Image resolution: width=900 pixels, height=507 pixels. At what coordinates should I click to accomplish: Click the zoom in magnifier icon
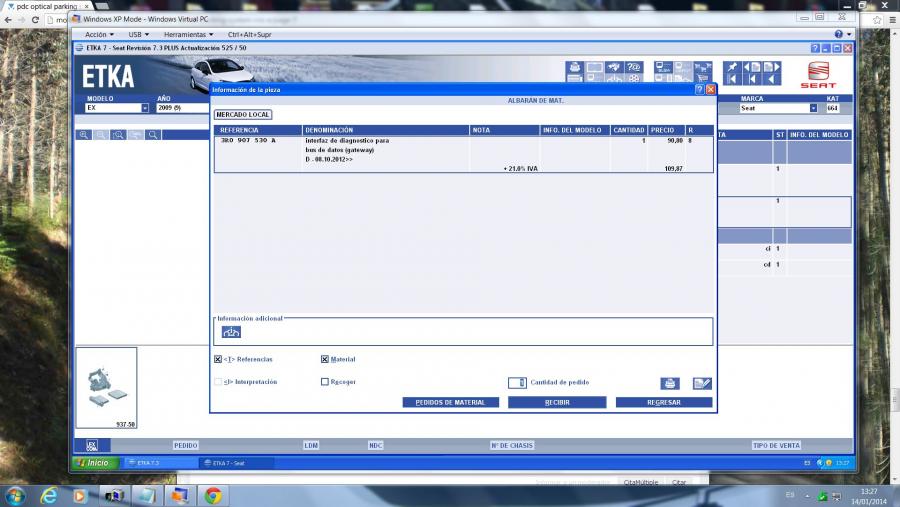point(85,135)
